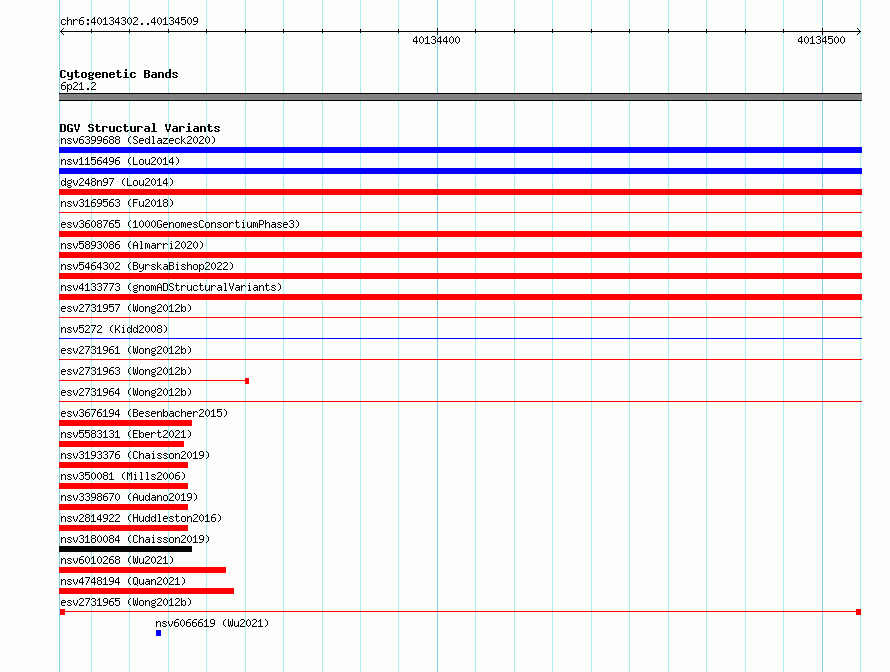
Task: Select the small blue square for nsv6066619
Action: pyautogui.click(x=158, y=633)
